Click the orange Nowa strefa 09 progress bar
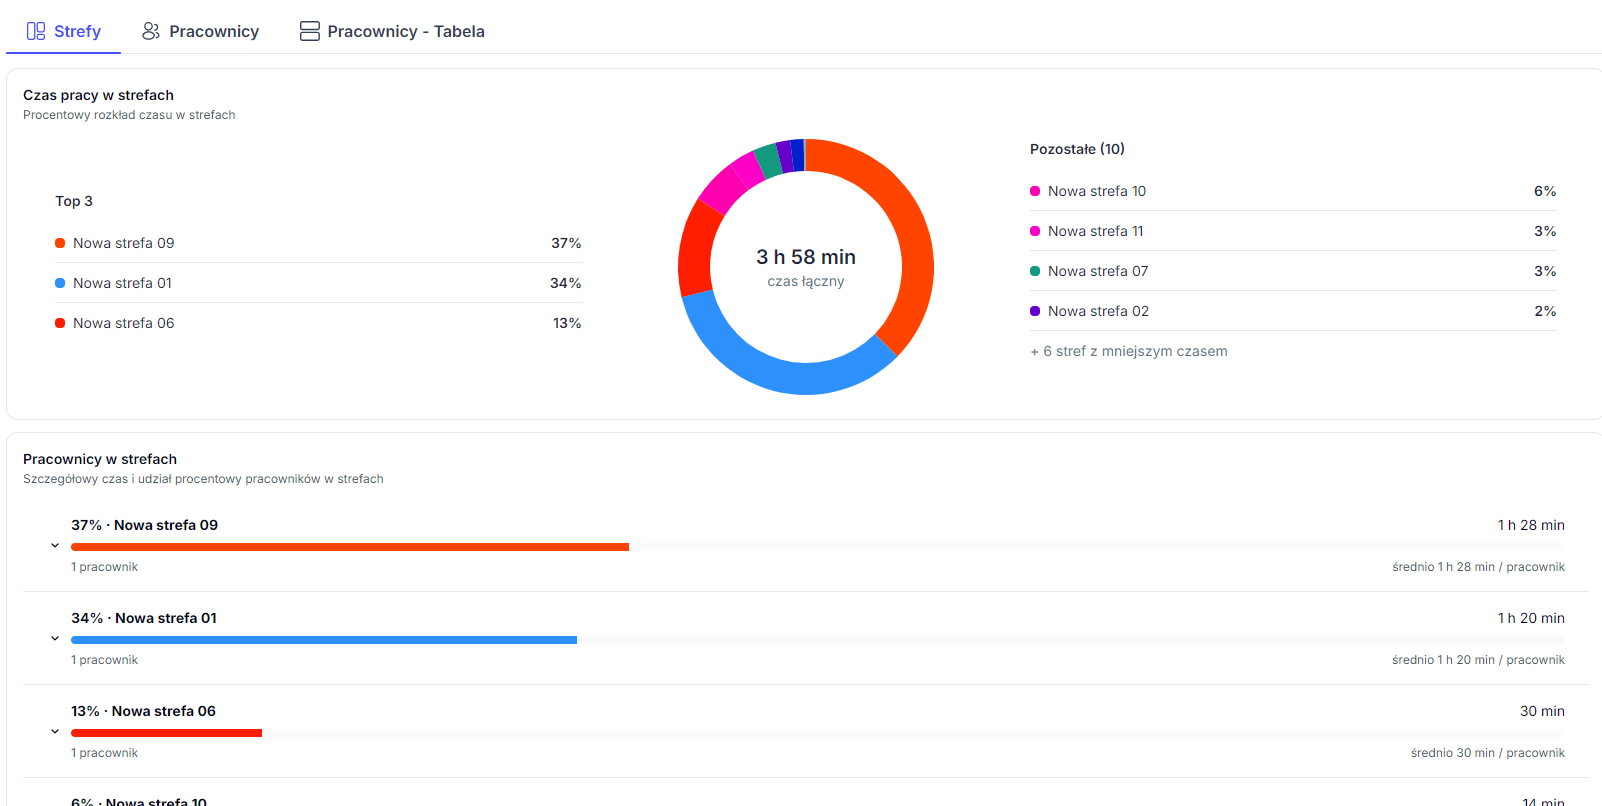 350,547
